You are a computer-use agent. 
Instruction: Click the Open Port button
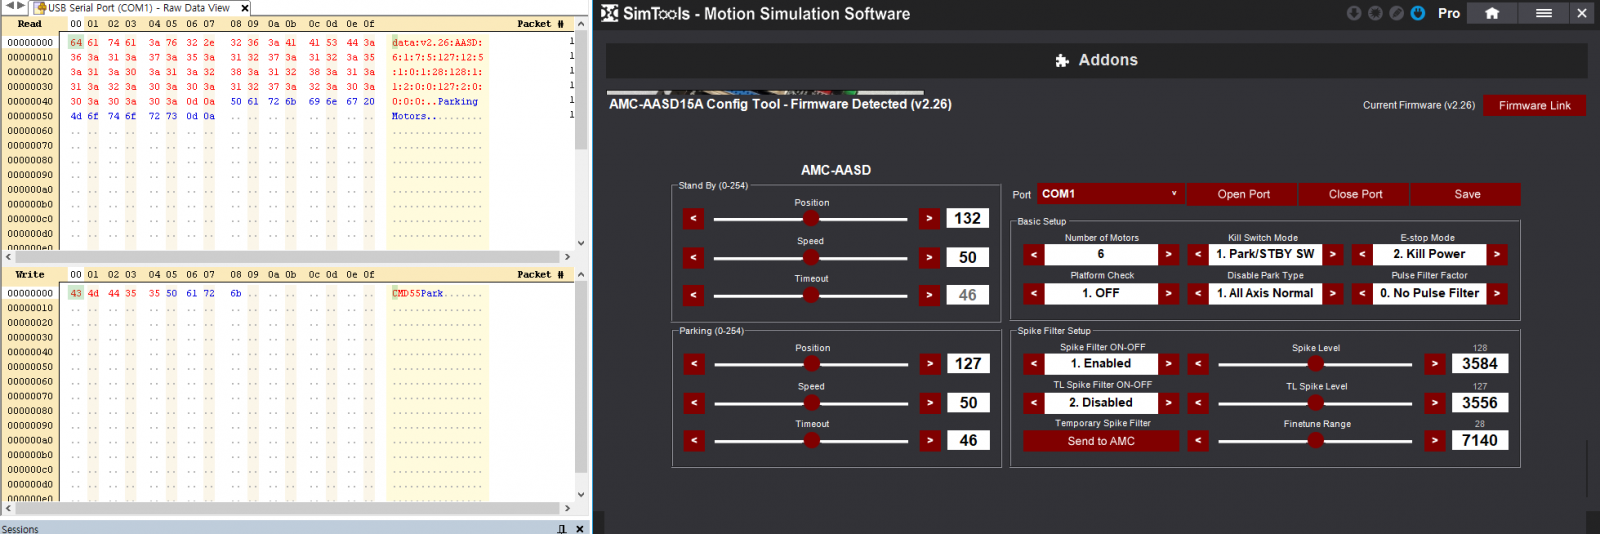click(x=1243, y=194)
